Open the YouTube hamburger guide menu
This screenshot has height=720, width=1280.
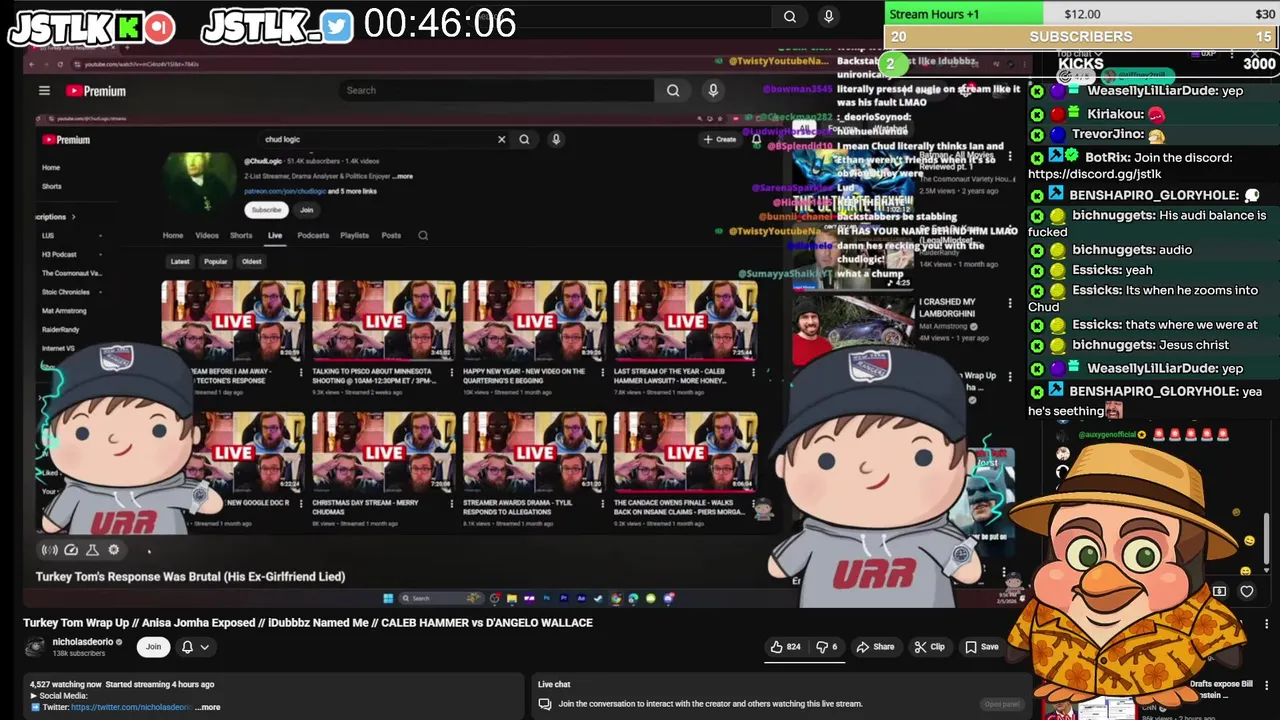(x=44, y=91)
